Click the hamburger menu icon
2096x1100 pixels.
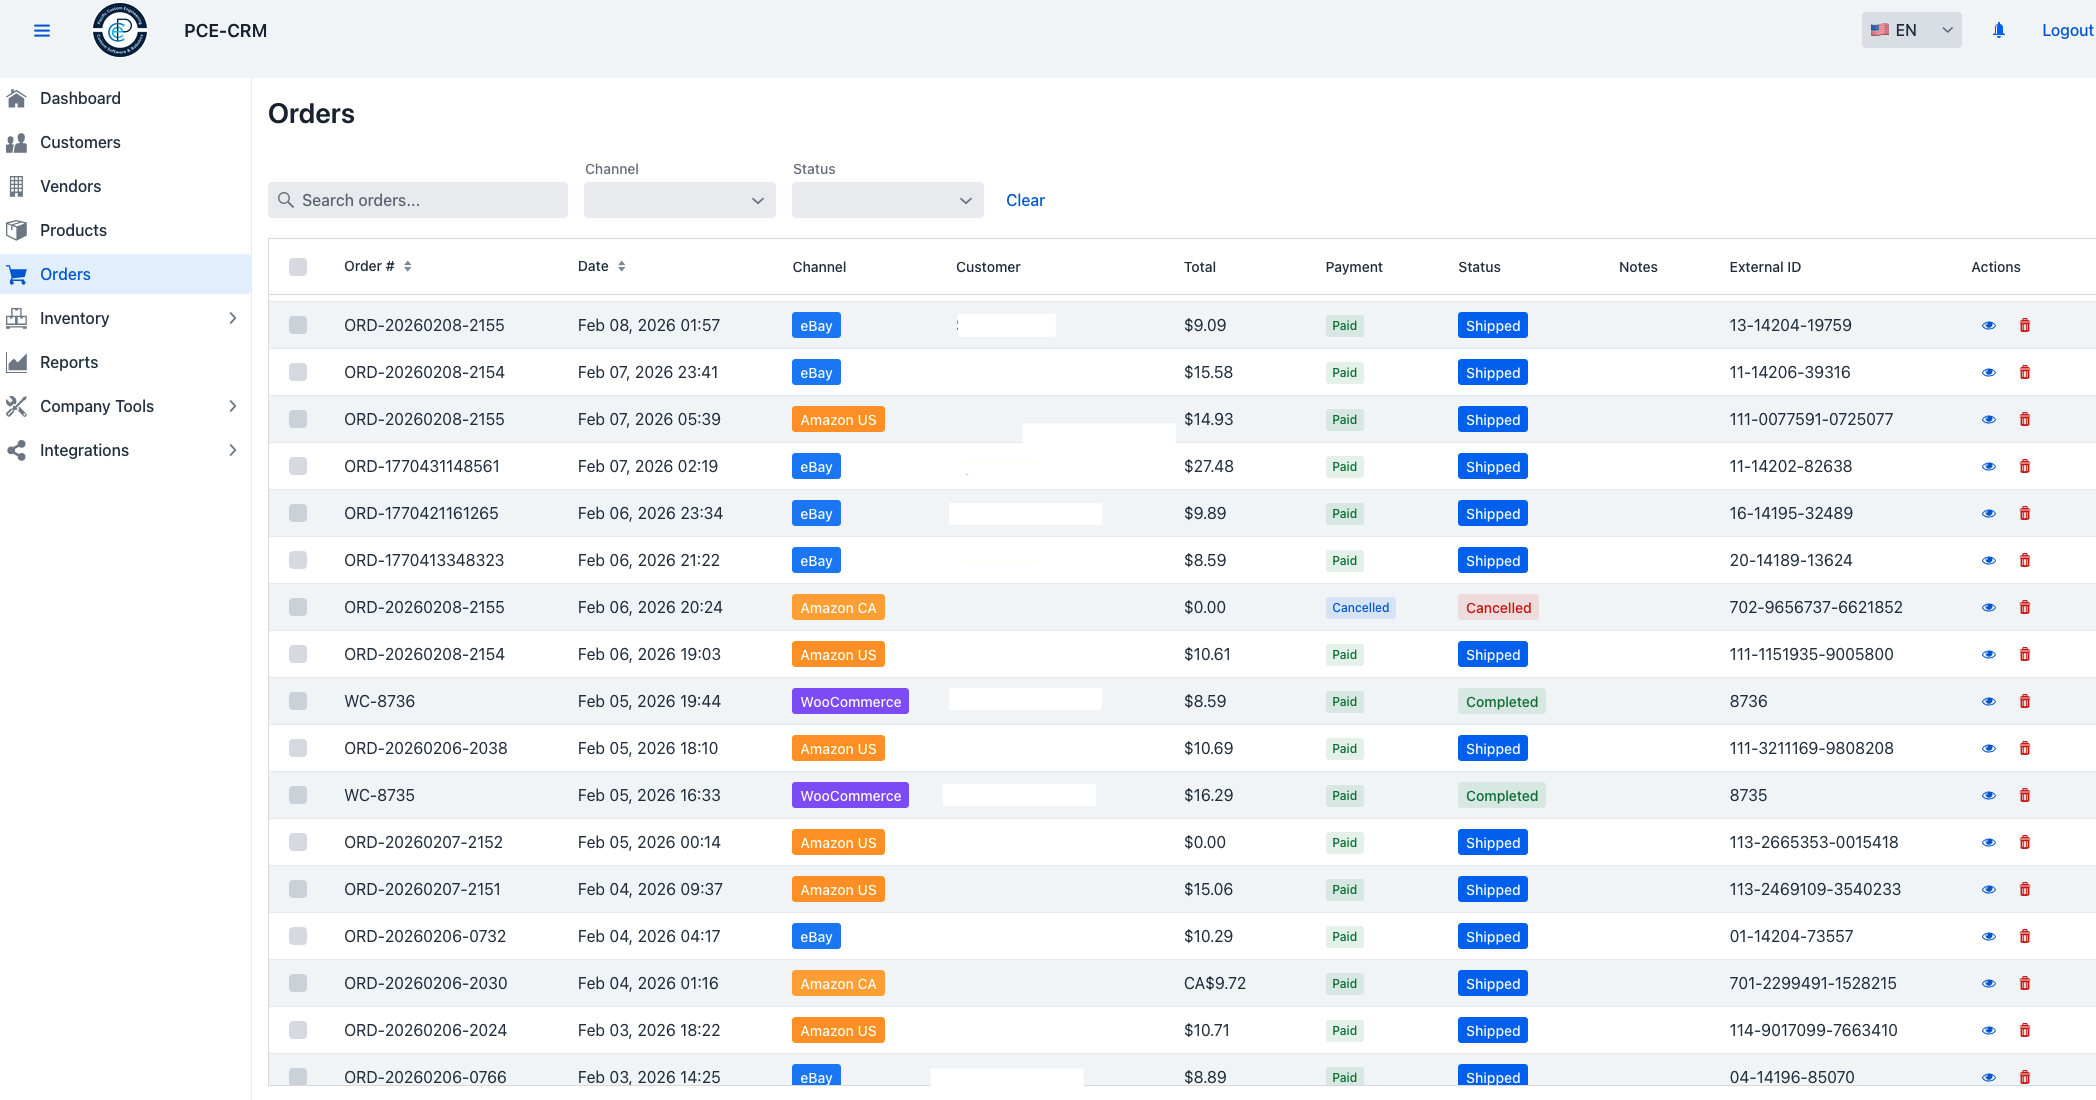tap(42, 31)
